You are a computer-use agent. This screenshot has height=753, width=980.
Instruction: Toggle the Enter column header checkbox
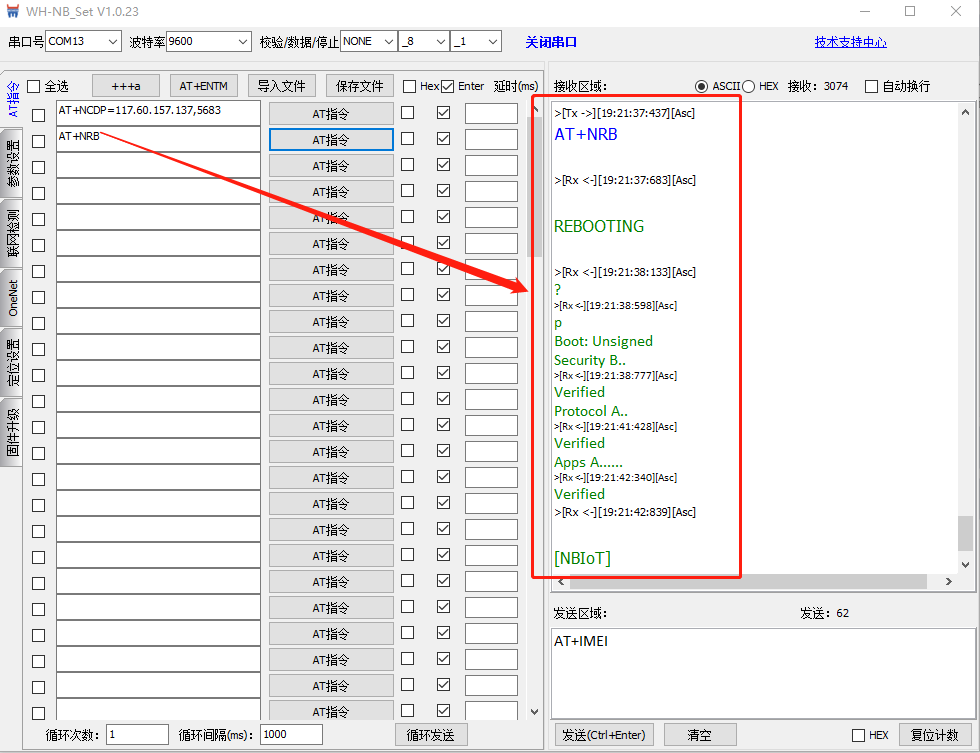pyautogui.click(x=448, y=86)
